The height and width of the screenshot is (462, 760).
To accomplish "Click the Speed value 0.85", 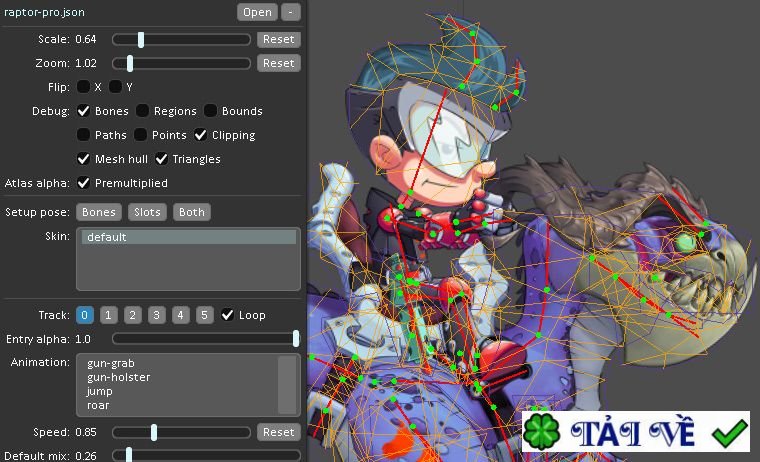I will click(86, 432).
